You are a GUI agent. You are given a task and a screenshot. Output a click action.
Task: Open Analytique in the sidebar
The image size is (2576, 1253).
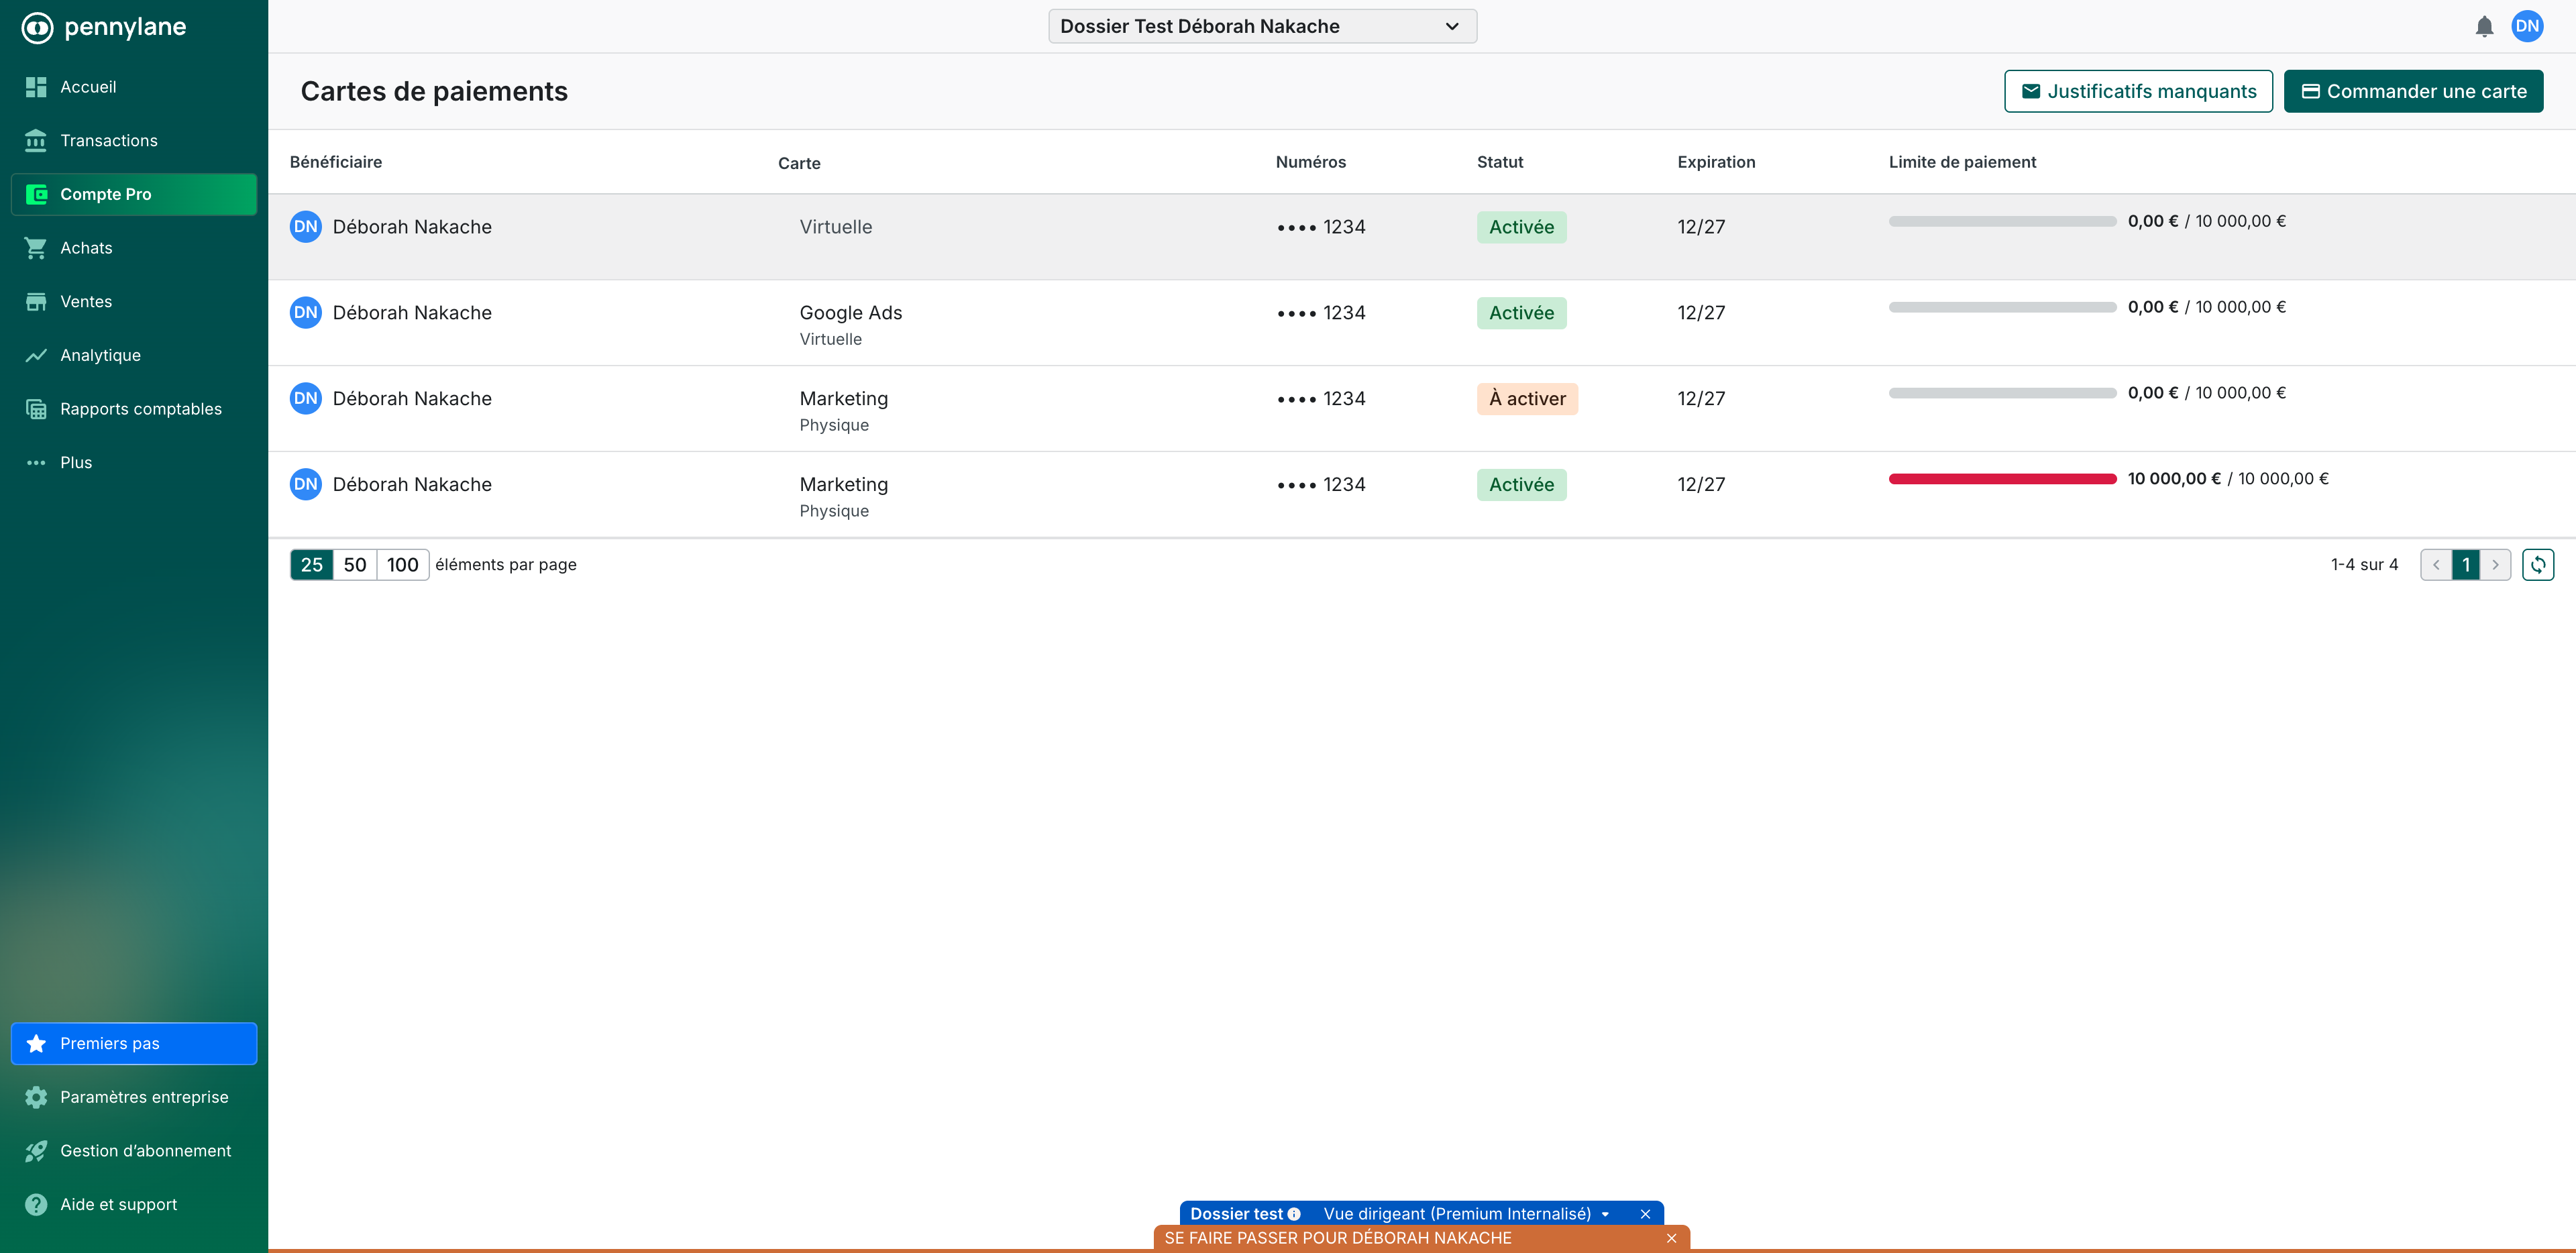134,355
